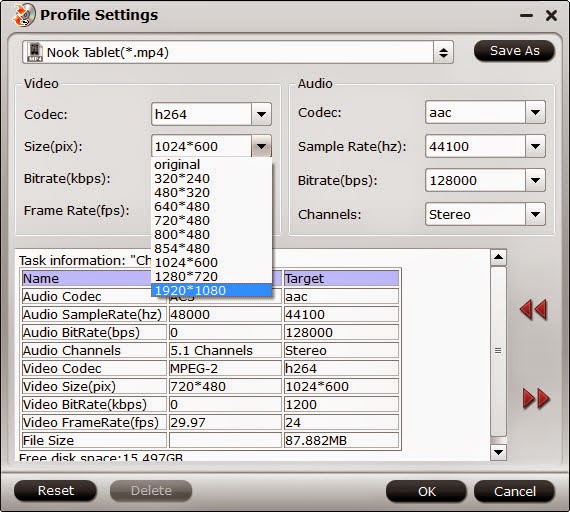Click the task info scrollbar down arrow

pyautogui.click(x=498, y=452)
